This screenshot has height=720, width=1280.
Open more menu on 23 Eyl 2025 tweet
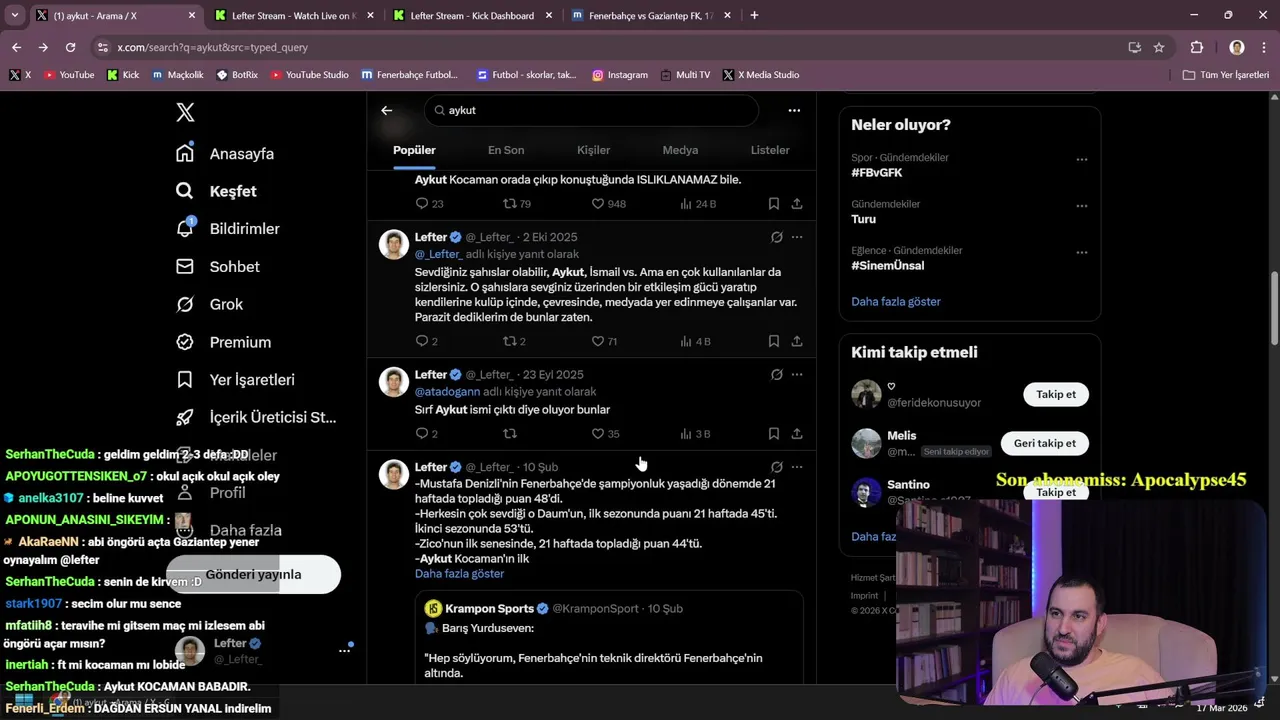tap(797, 375)
